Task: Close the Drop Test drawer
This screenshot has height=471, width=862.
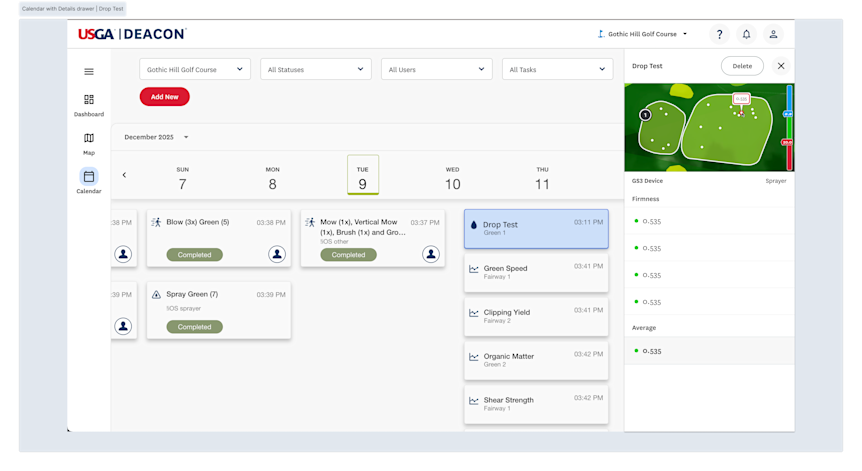Action: 781,66
